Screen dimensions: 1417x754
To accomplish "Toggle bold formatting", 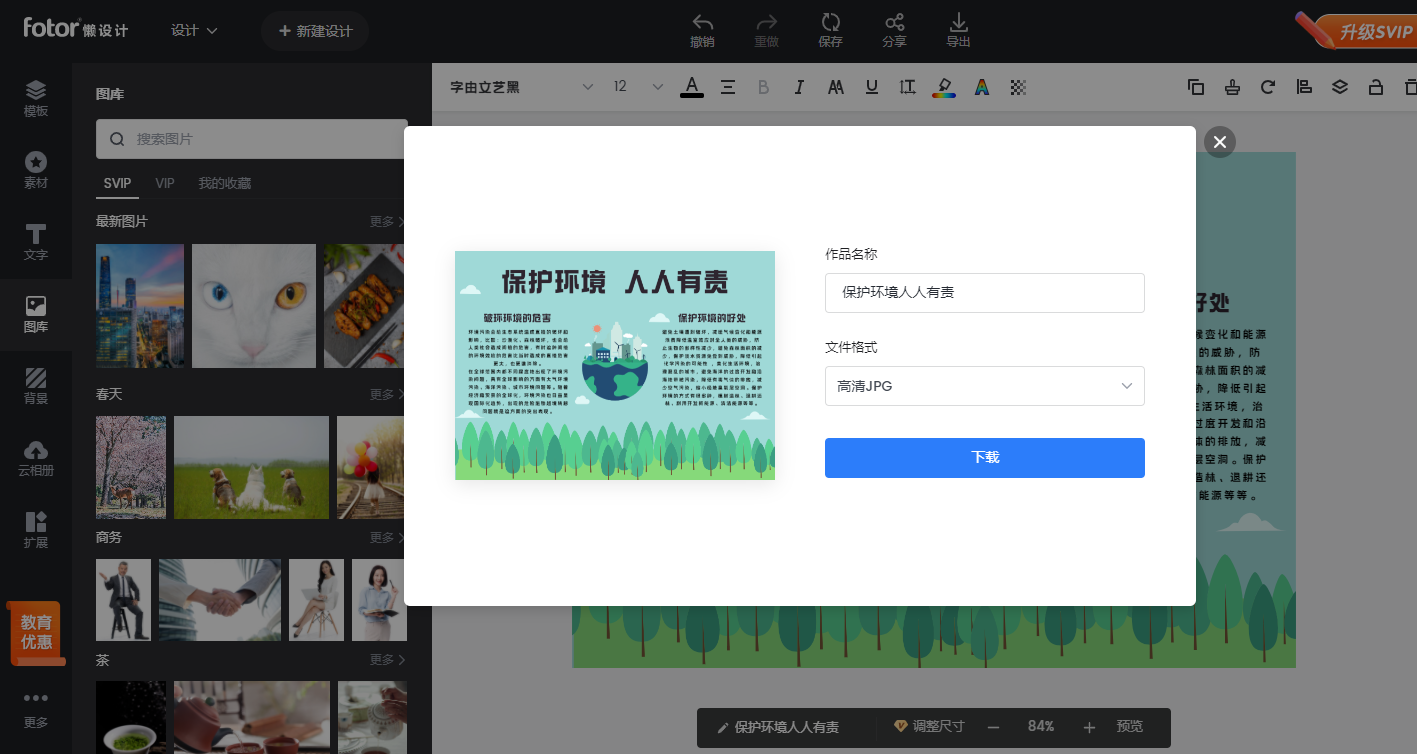I will point(764,87).
